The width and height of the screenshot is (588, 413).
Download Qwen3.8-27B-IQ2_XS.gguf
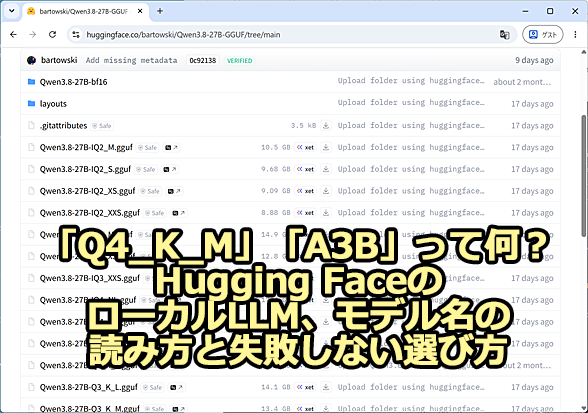(x=326, y=191)
